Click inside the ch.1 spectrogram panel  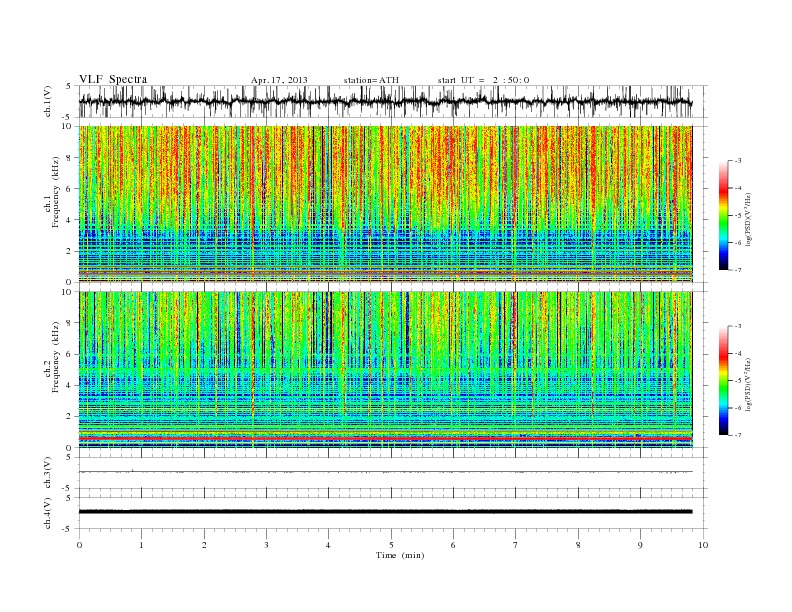pyautogui.click(x=385, y=204)
